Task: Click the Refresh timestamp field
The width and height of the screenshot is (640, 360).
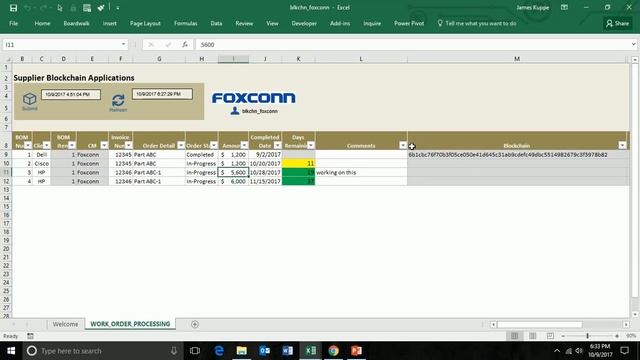Action: [x=162, y=94]
